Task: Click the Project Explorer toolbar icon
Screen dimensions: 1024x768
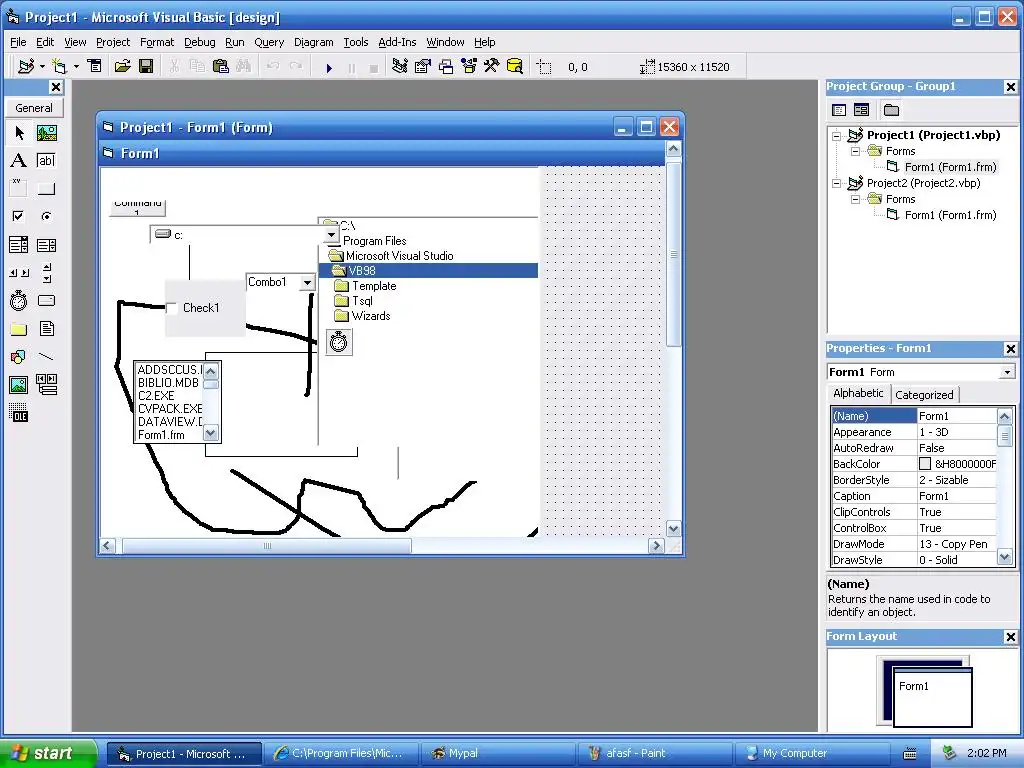Action: coord(400,67)
